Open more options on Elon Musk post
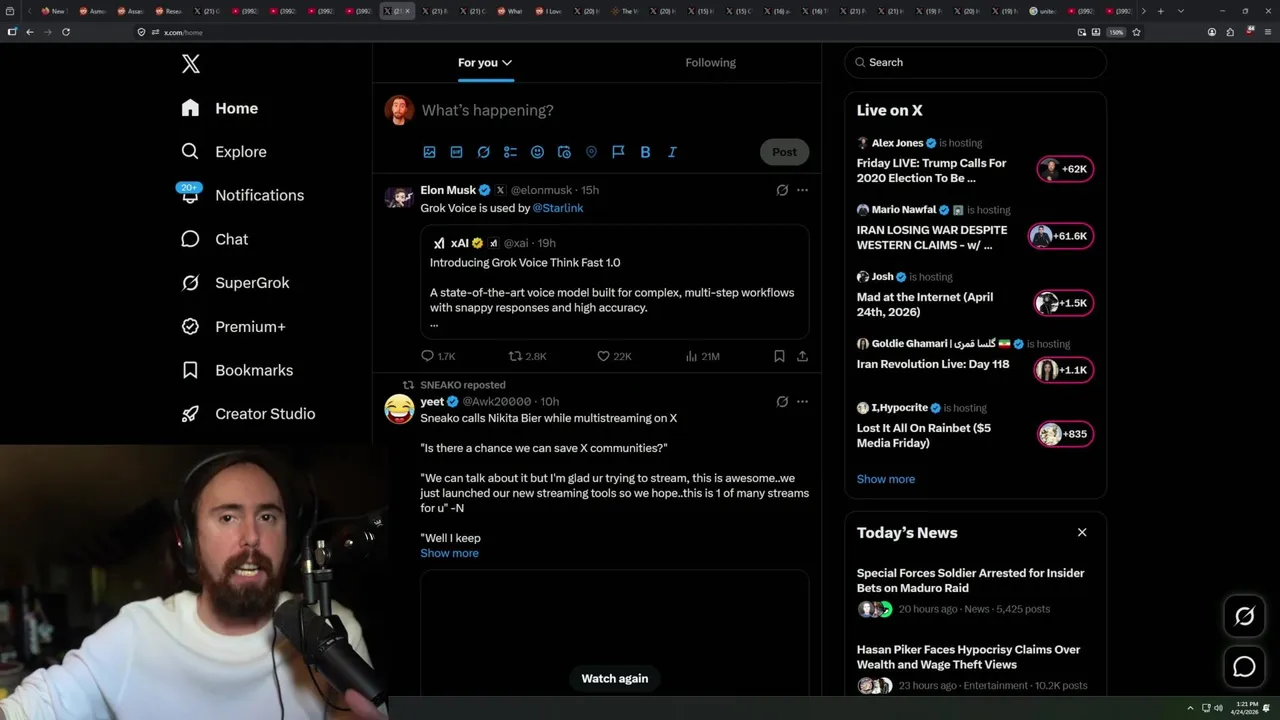Viewport: 1280px width, 720px height. (x=802, y=190)
